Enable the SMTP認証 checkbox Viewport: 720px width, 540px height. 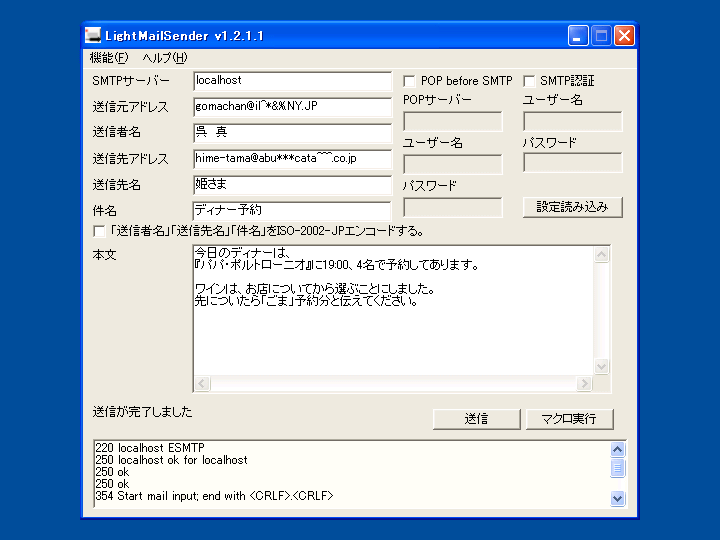point(529,81)
